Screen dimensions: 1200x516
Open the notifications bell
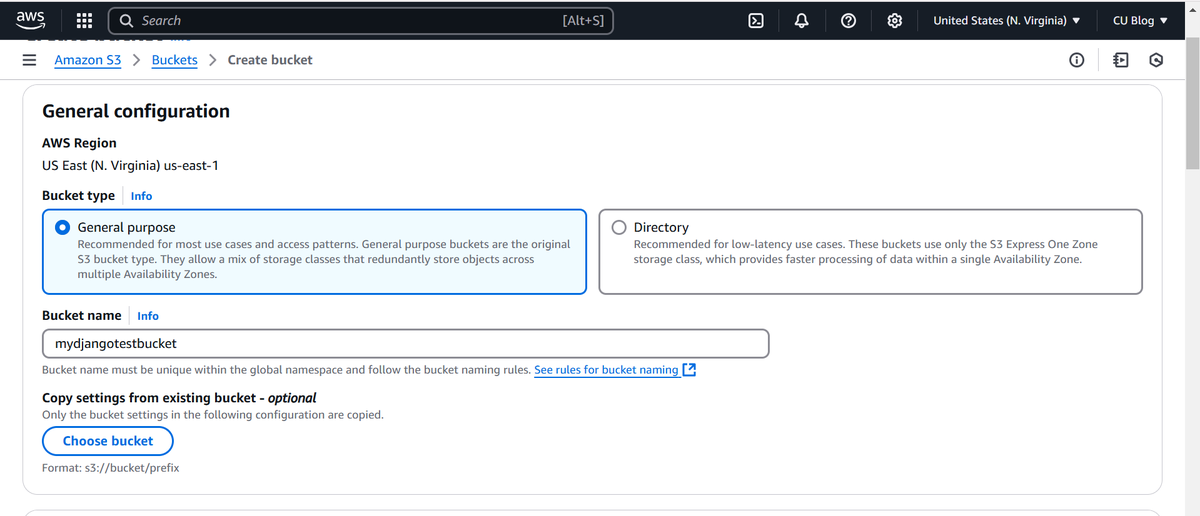pyautogui.click(x=802, y=20)
